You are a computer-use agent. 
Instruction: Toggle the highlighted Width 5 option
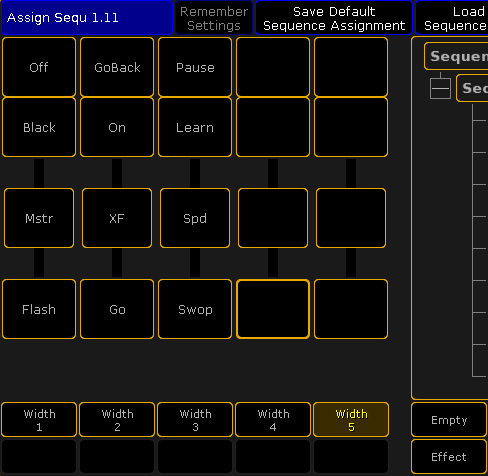[x=351, y=420]
